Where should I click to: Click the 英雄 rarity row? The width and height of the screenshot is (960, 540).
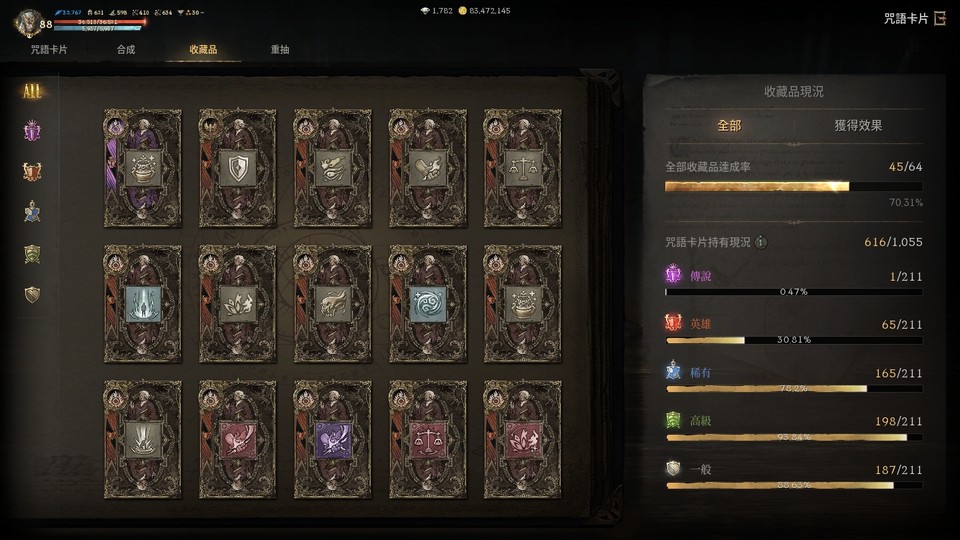793,331
